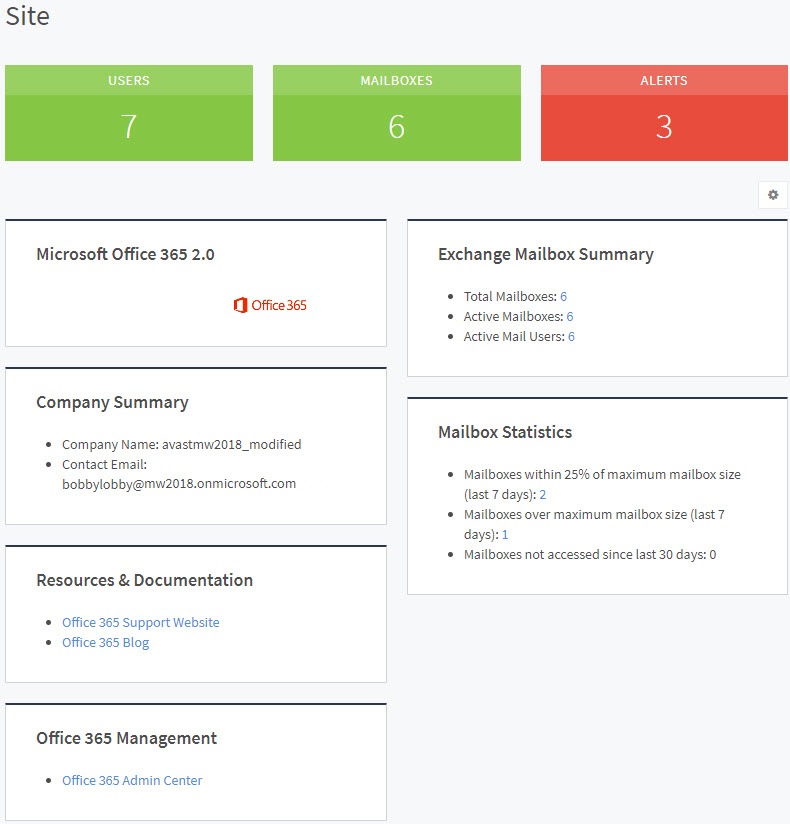Click the Exchange Mailbox Summary heading

546,254
